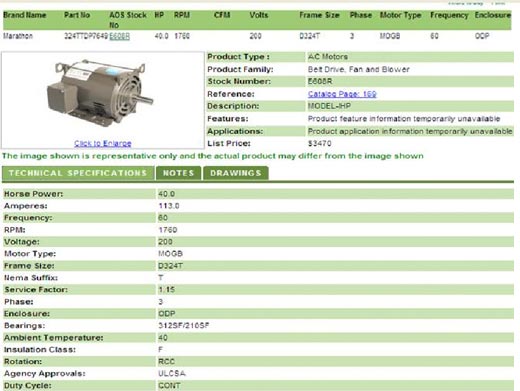Open the Drawings tab
Viewport: 520px width, 391px height.
pyautogui.click(x=236, y=173)
